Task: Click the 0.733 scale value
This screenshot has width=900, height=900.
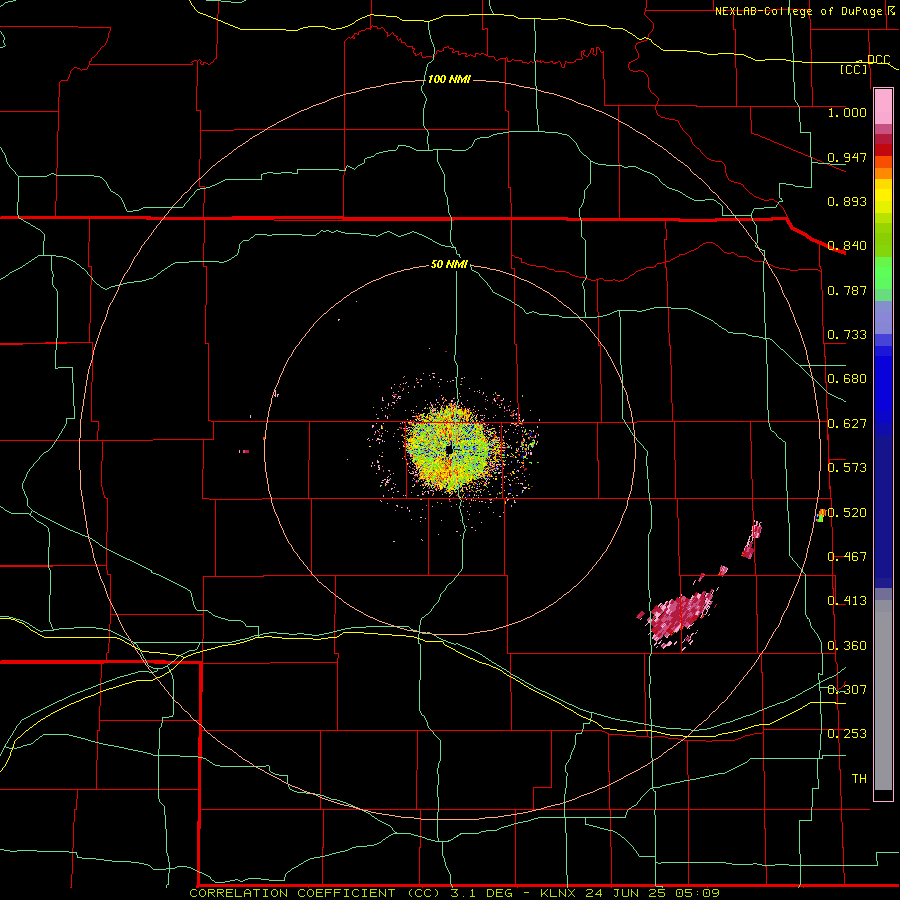Action: (x=847, y=335)
